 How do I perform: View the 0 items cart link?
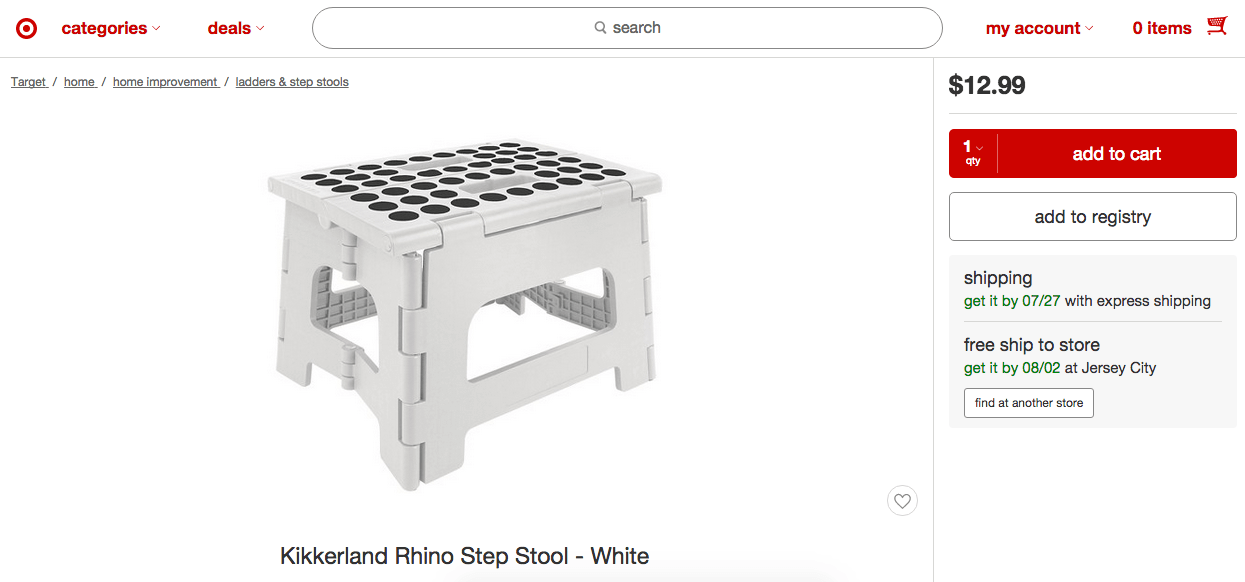1161,28
